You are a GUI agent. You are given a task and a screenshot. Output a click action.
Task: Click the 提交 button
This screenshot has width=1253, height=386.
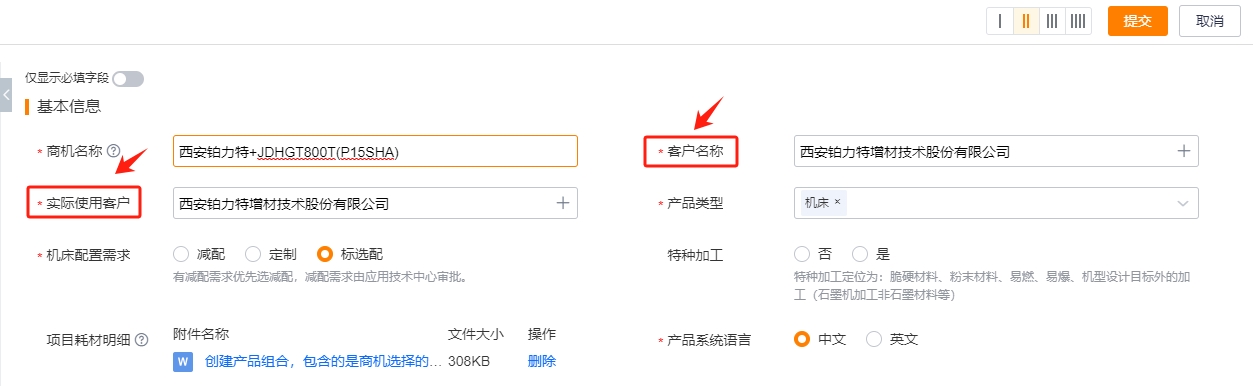point(1138,21)
